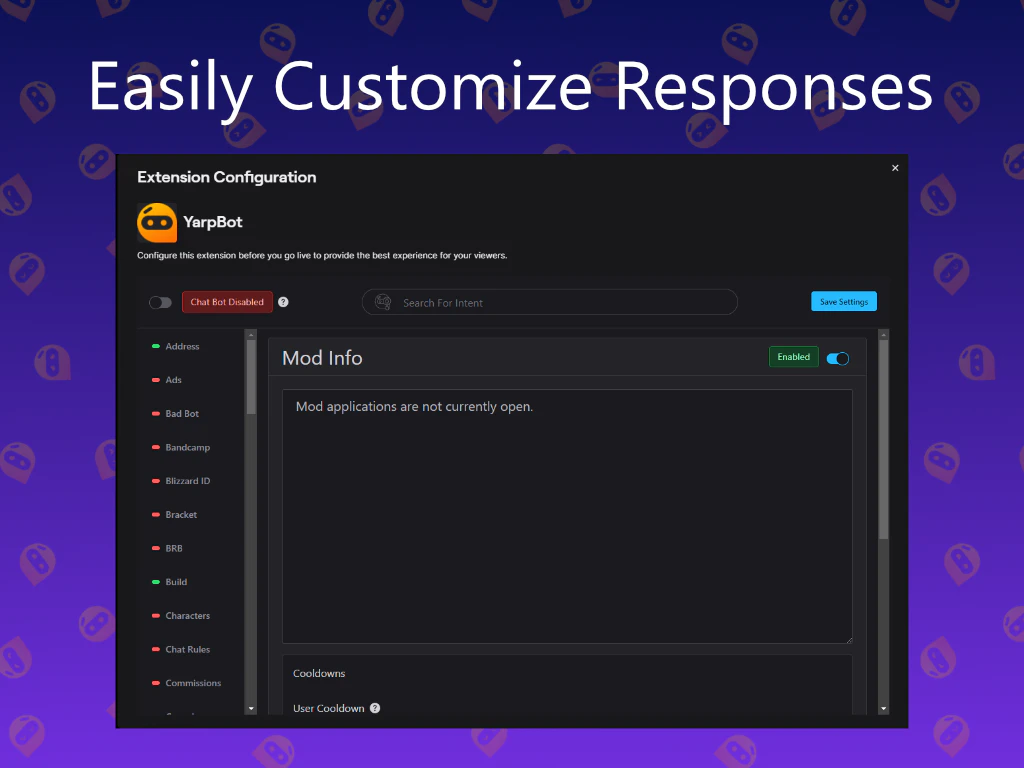Choose the Bracket intent

(x=181, y=515)
